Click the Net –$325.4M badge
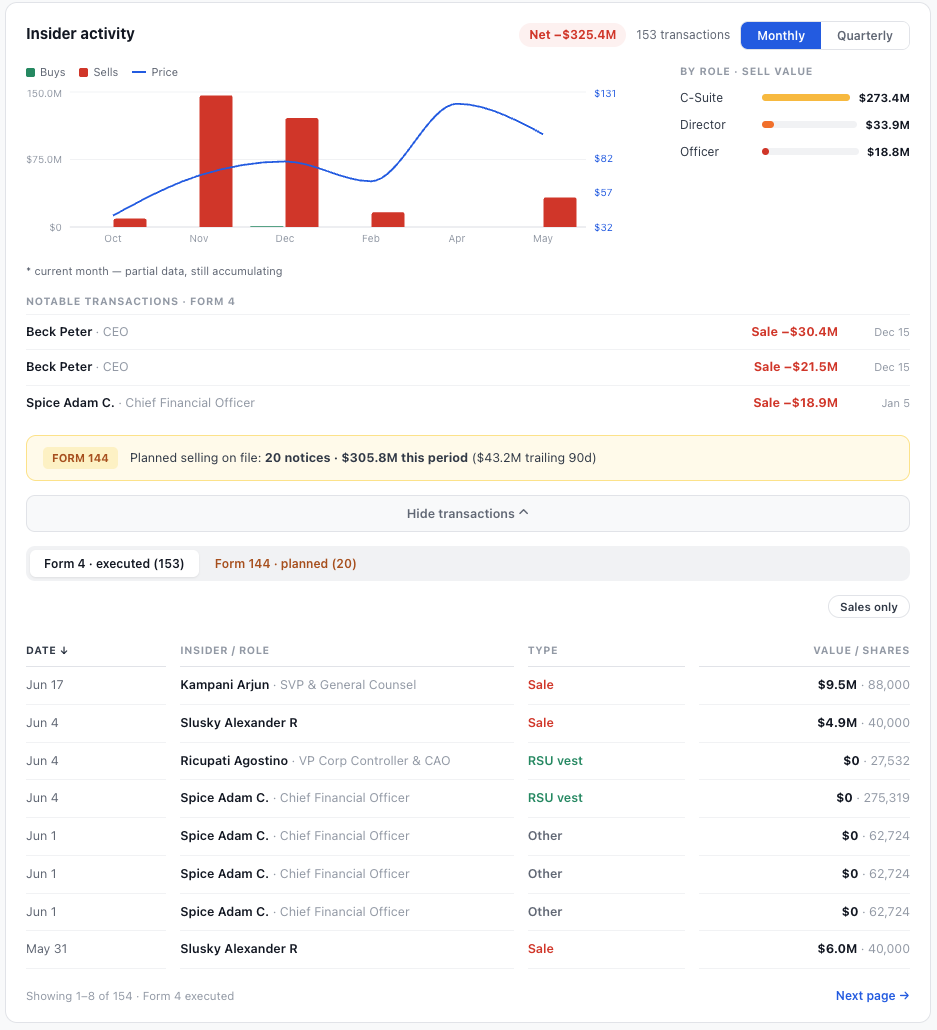This screenshot has width=937, height=1030. click(x=572, y=35)
